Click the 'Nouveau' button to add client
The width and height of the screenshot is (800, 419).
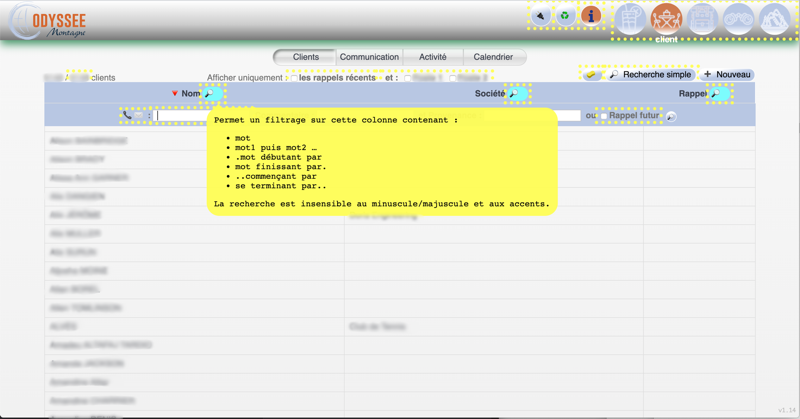(x=727, y=75)
